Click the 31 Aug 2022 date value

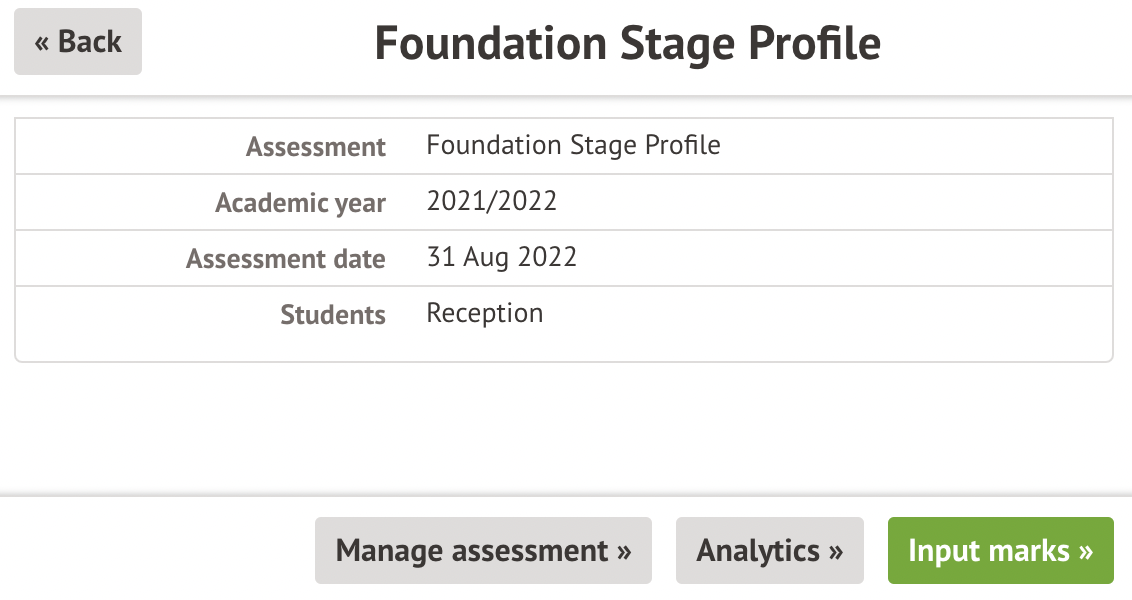(x=501, y=257)
